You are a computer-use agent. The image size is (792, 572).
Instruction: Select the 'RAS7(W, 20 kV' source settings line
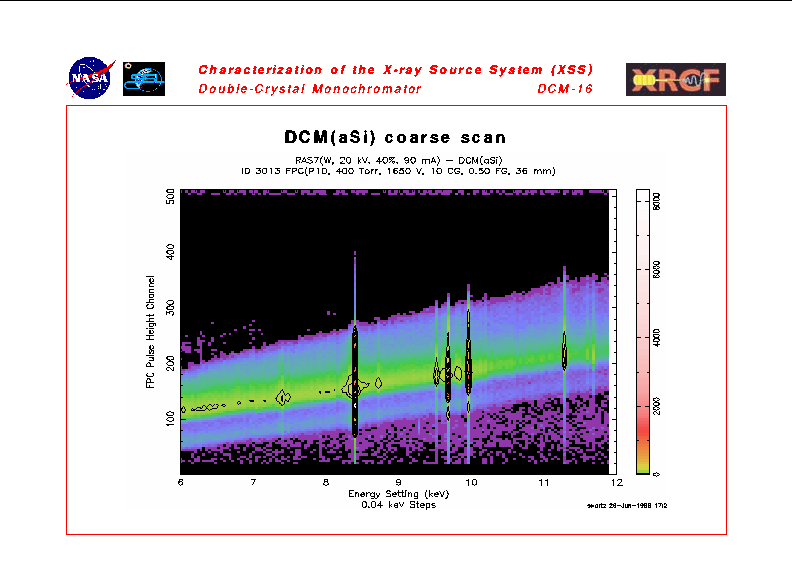tap(397, 160)
